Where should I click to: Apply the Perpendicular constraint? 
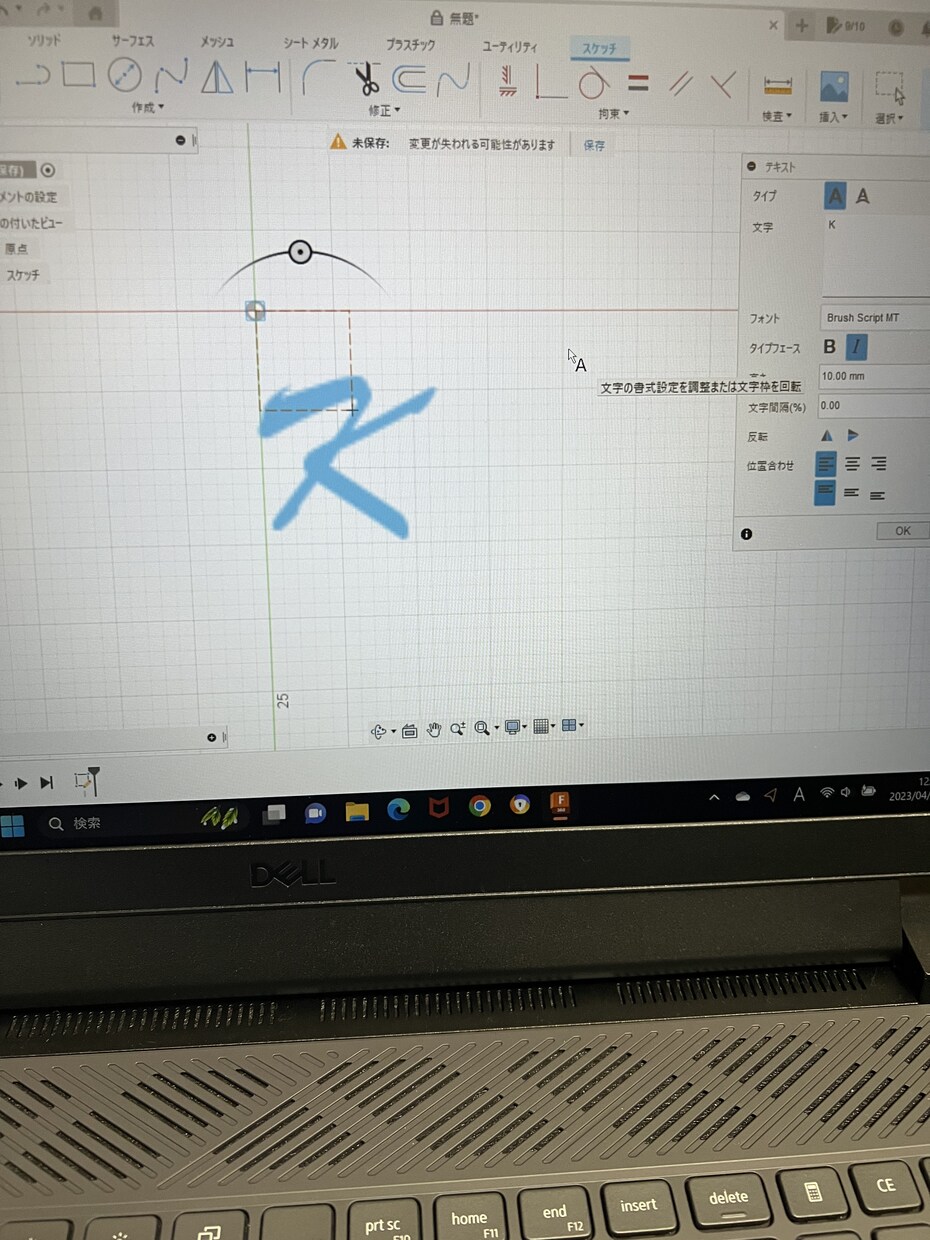724,85
